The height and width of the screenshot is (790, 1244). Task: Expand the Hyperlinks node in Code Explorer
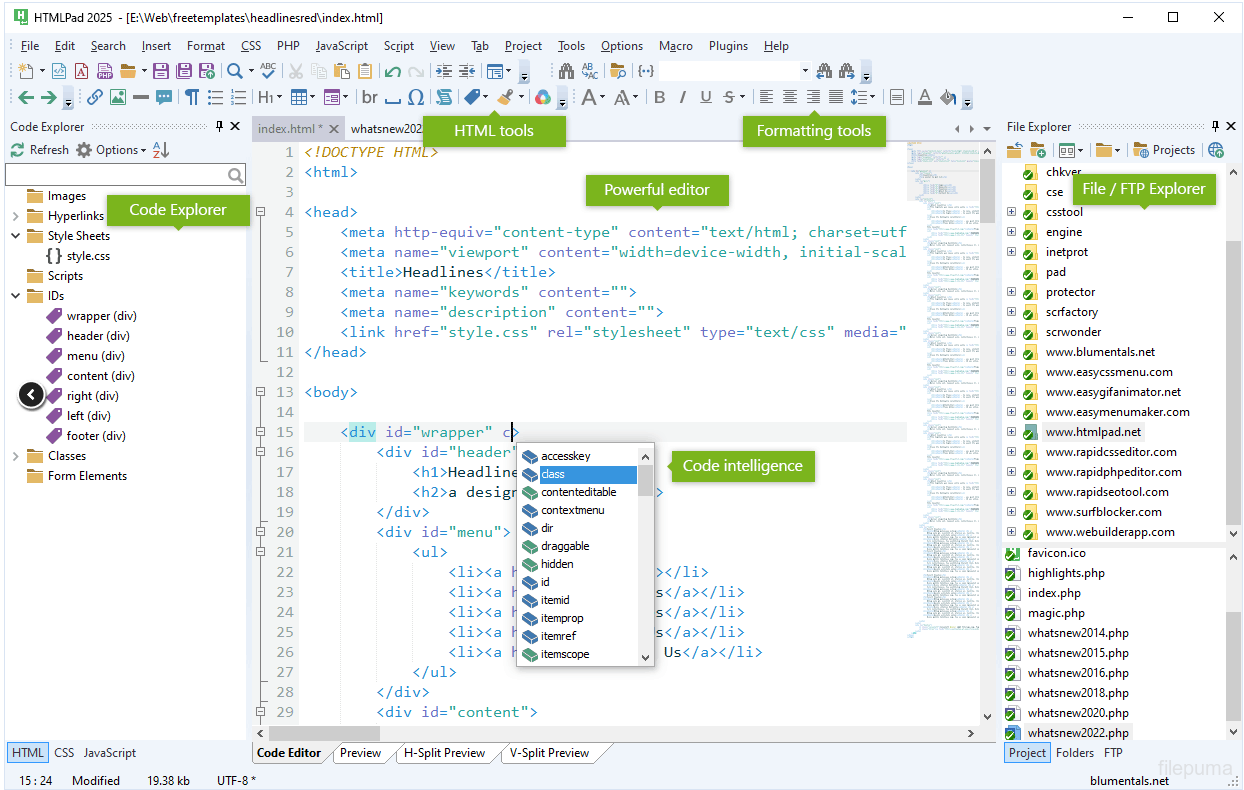click(16, 216)
